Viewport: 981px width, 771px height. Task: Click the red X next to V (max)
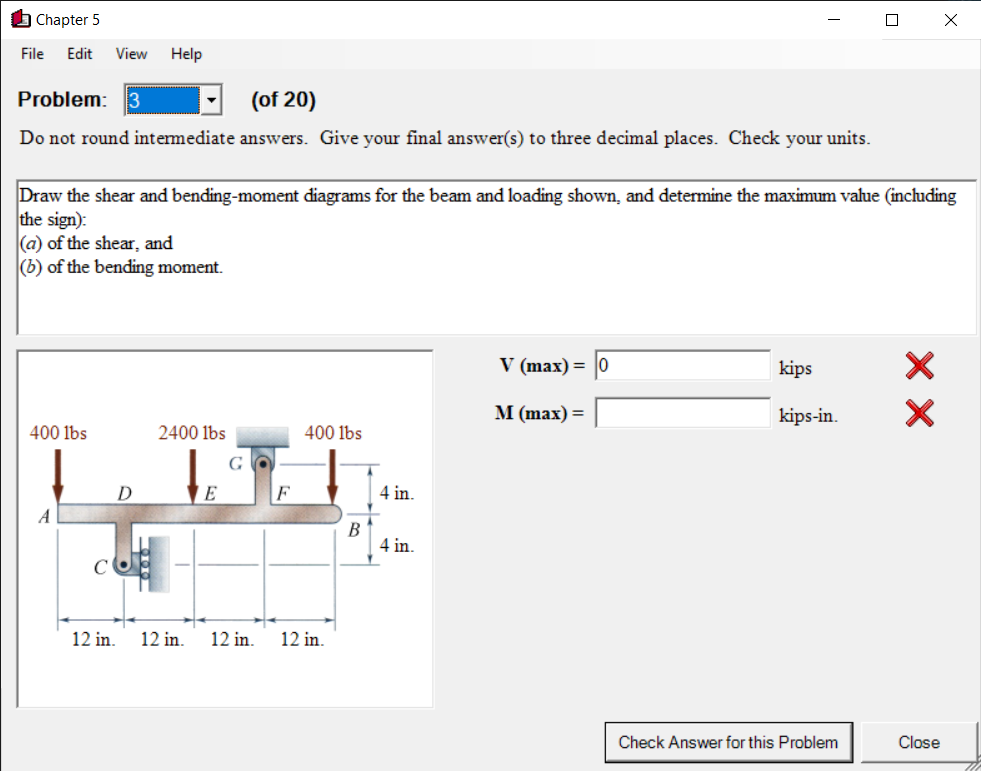click(x=918, y=366)
